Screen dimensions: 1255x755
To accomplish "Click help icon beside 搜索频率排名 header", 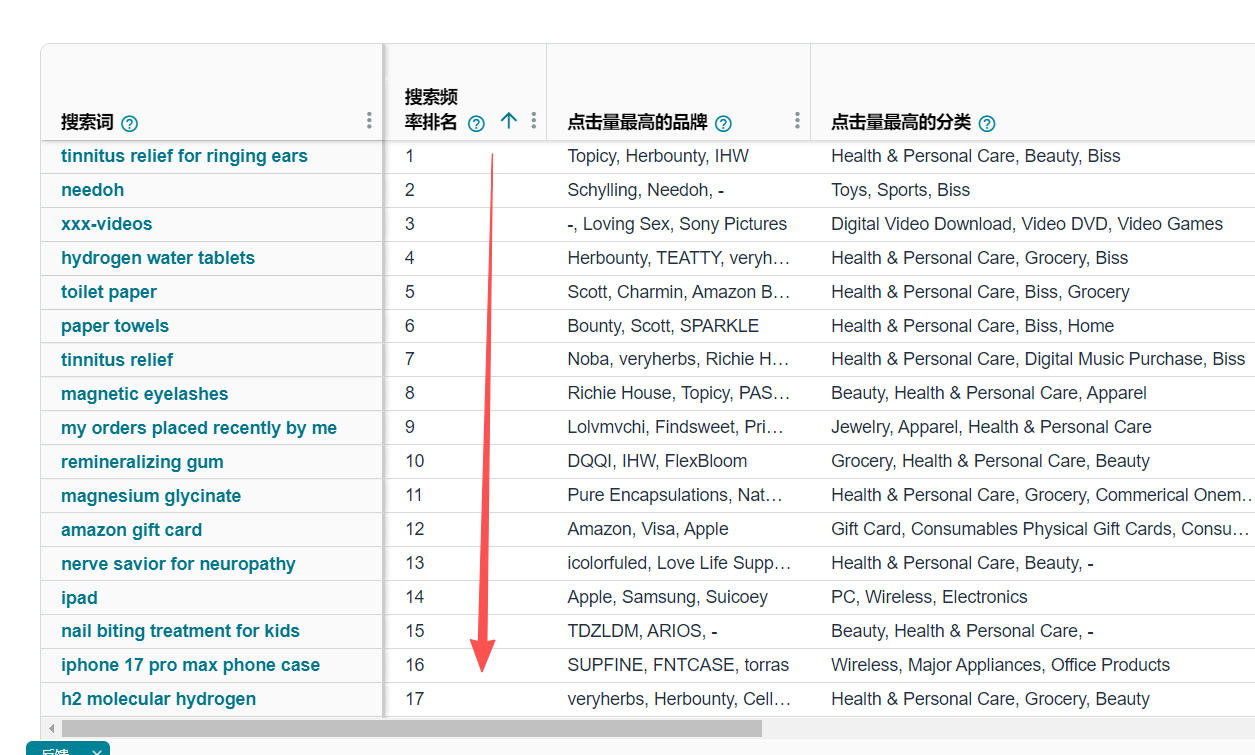I will (476, 124).
